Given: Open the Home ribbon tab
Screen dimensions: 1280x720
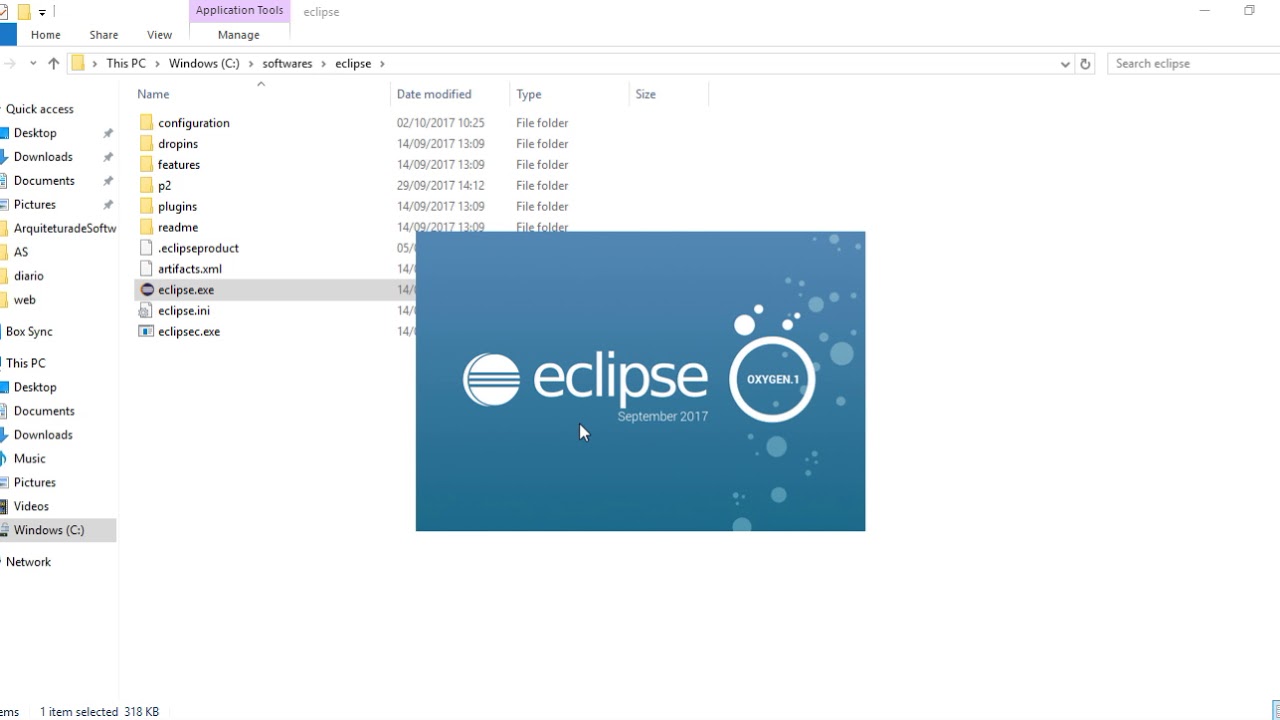Looking at the screenshot, I should click(46, 35).
